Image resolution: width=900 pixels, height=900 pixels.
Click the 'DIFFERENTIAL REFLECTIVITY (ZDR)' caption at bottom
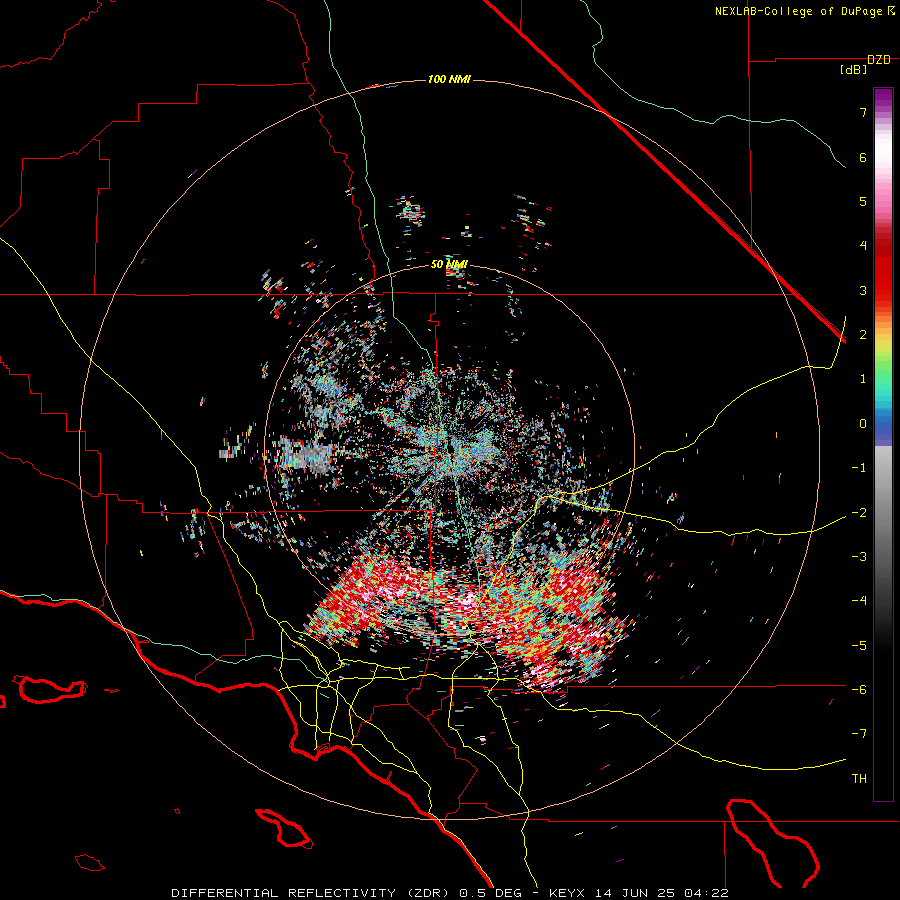tap(312, 893)
